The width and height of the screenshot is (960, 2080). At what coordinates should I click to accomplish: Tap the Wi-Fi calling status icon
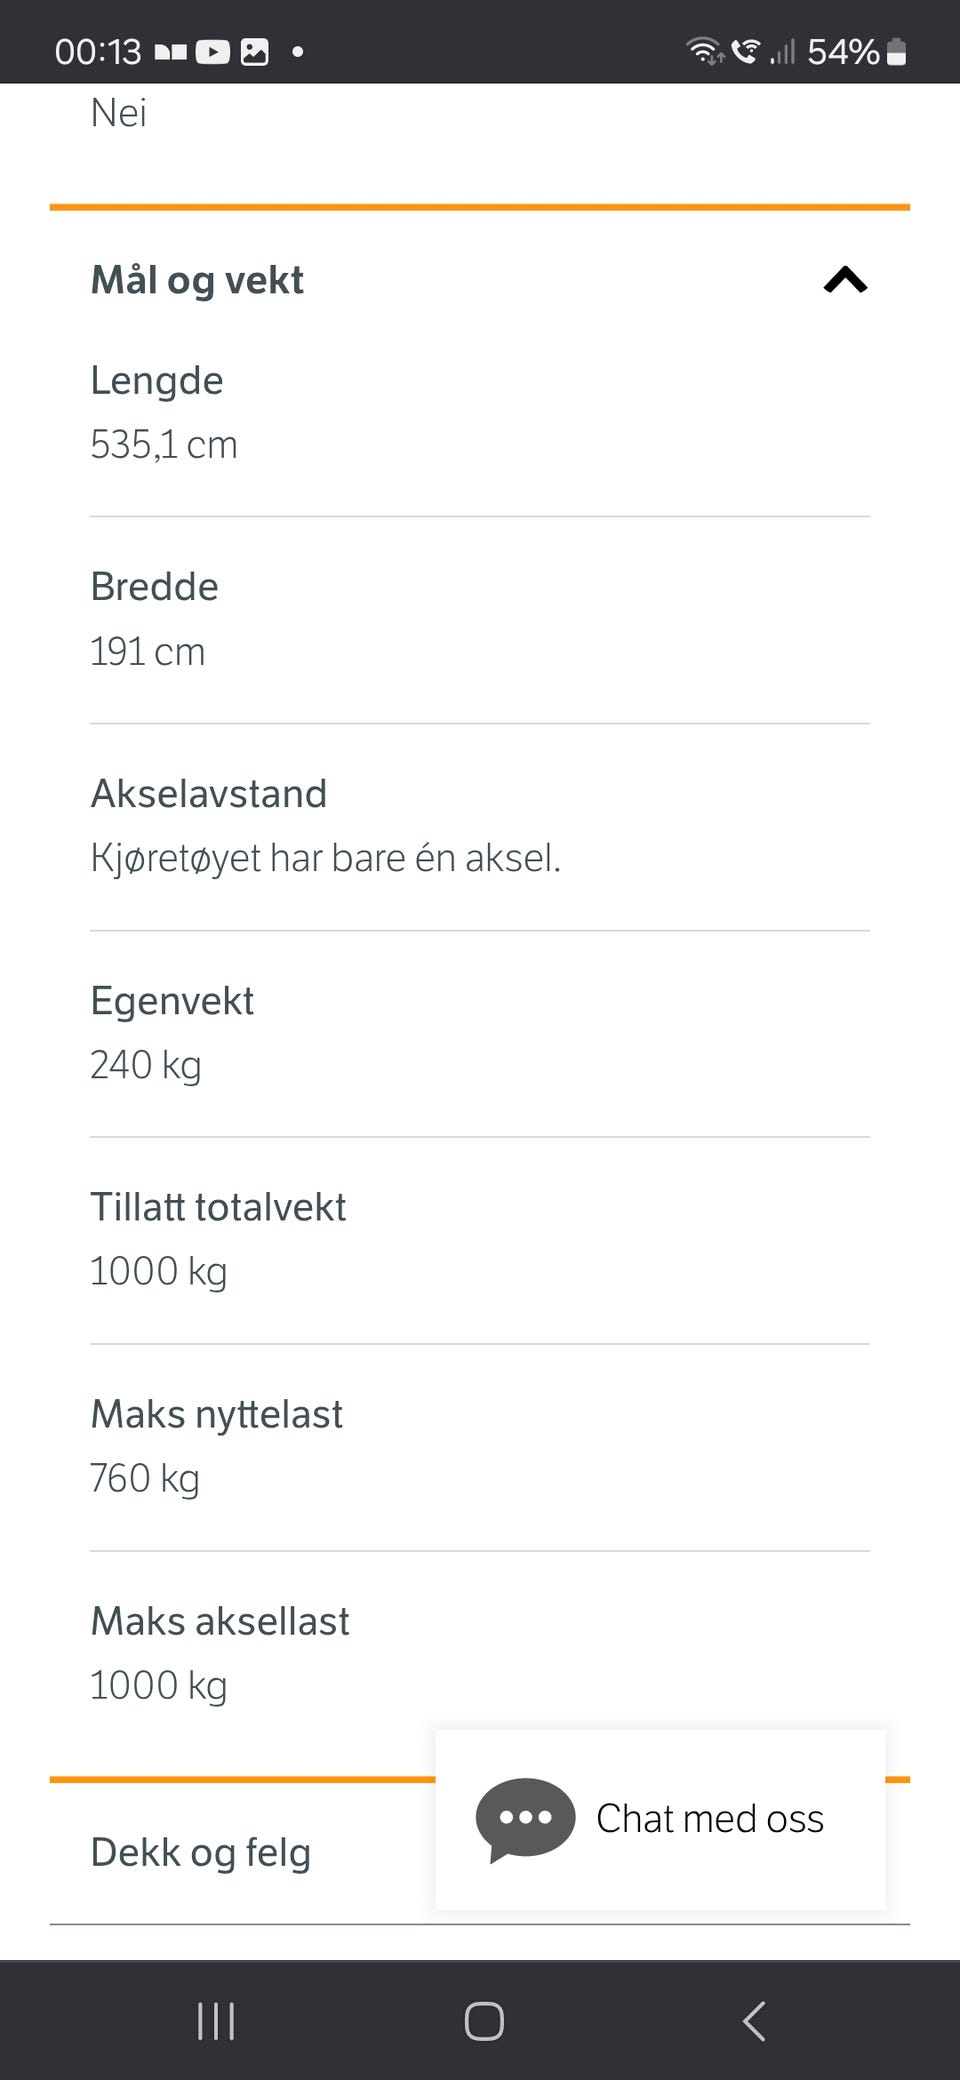click(x=745, y=50)
